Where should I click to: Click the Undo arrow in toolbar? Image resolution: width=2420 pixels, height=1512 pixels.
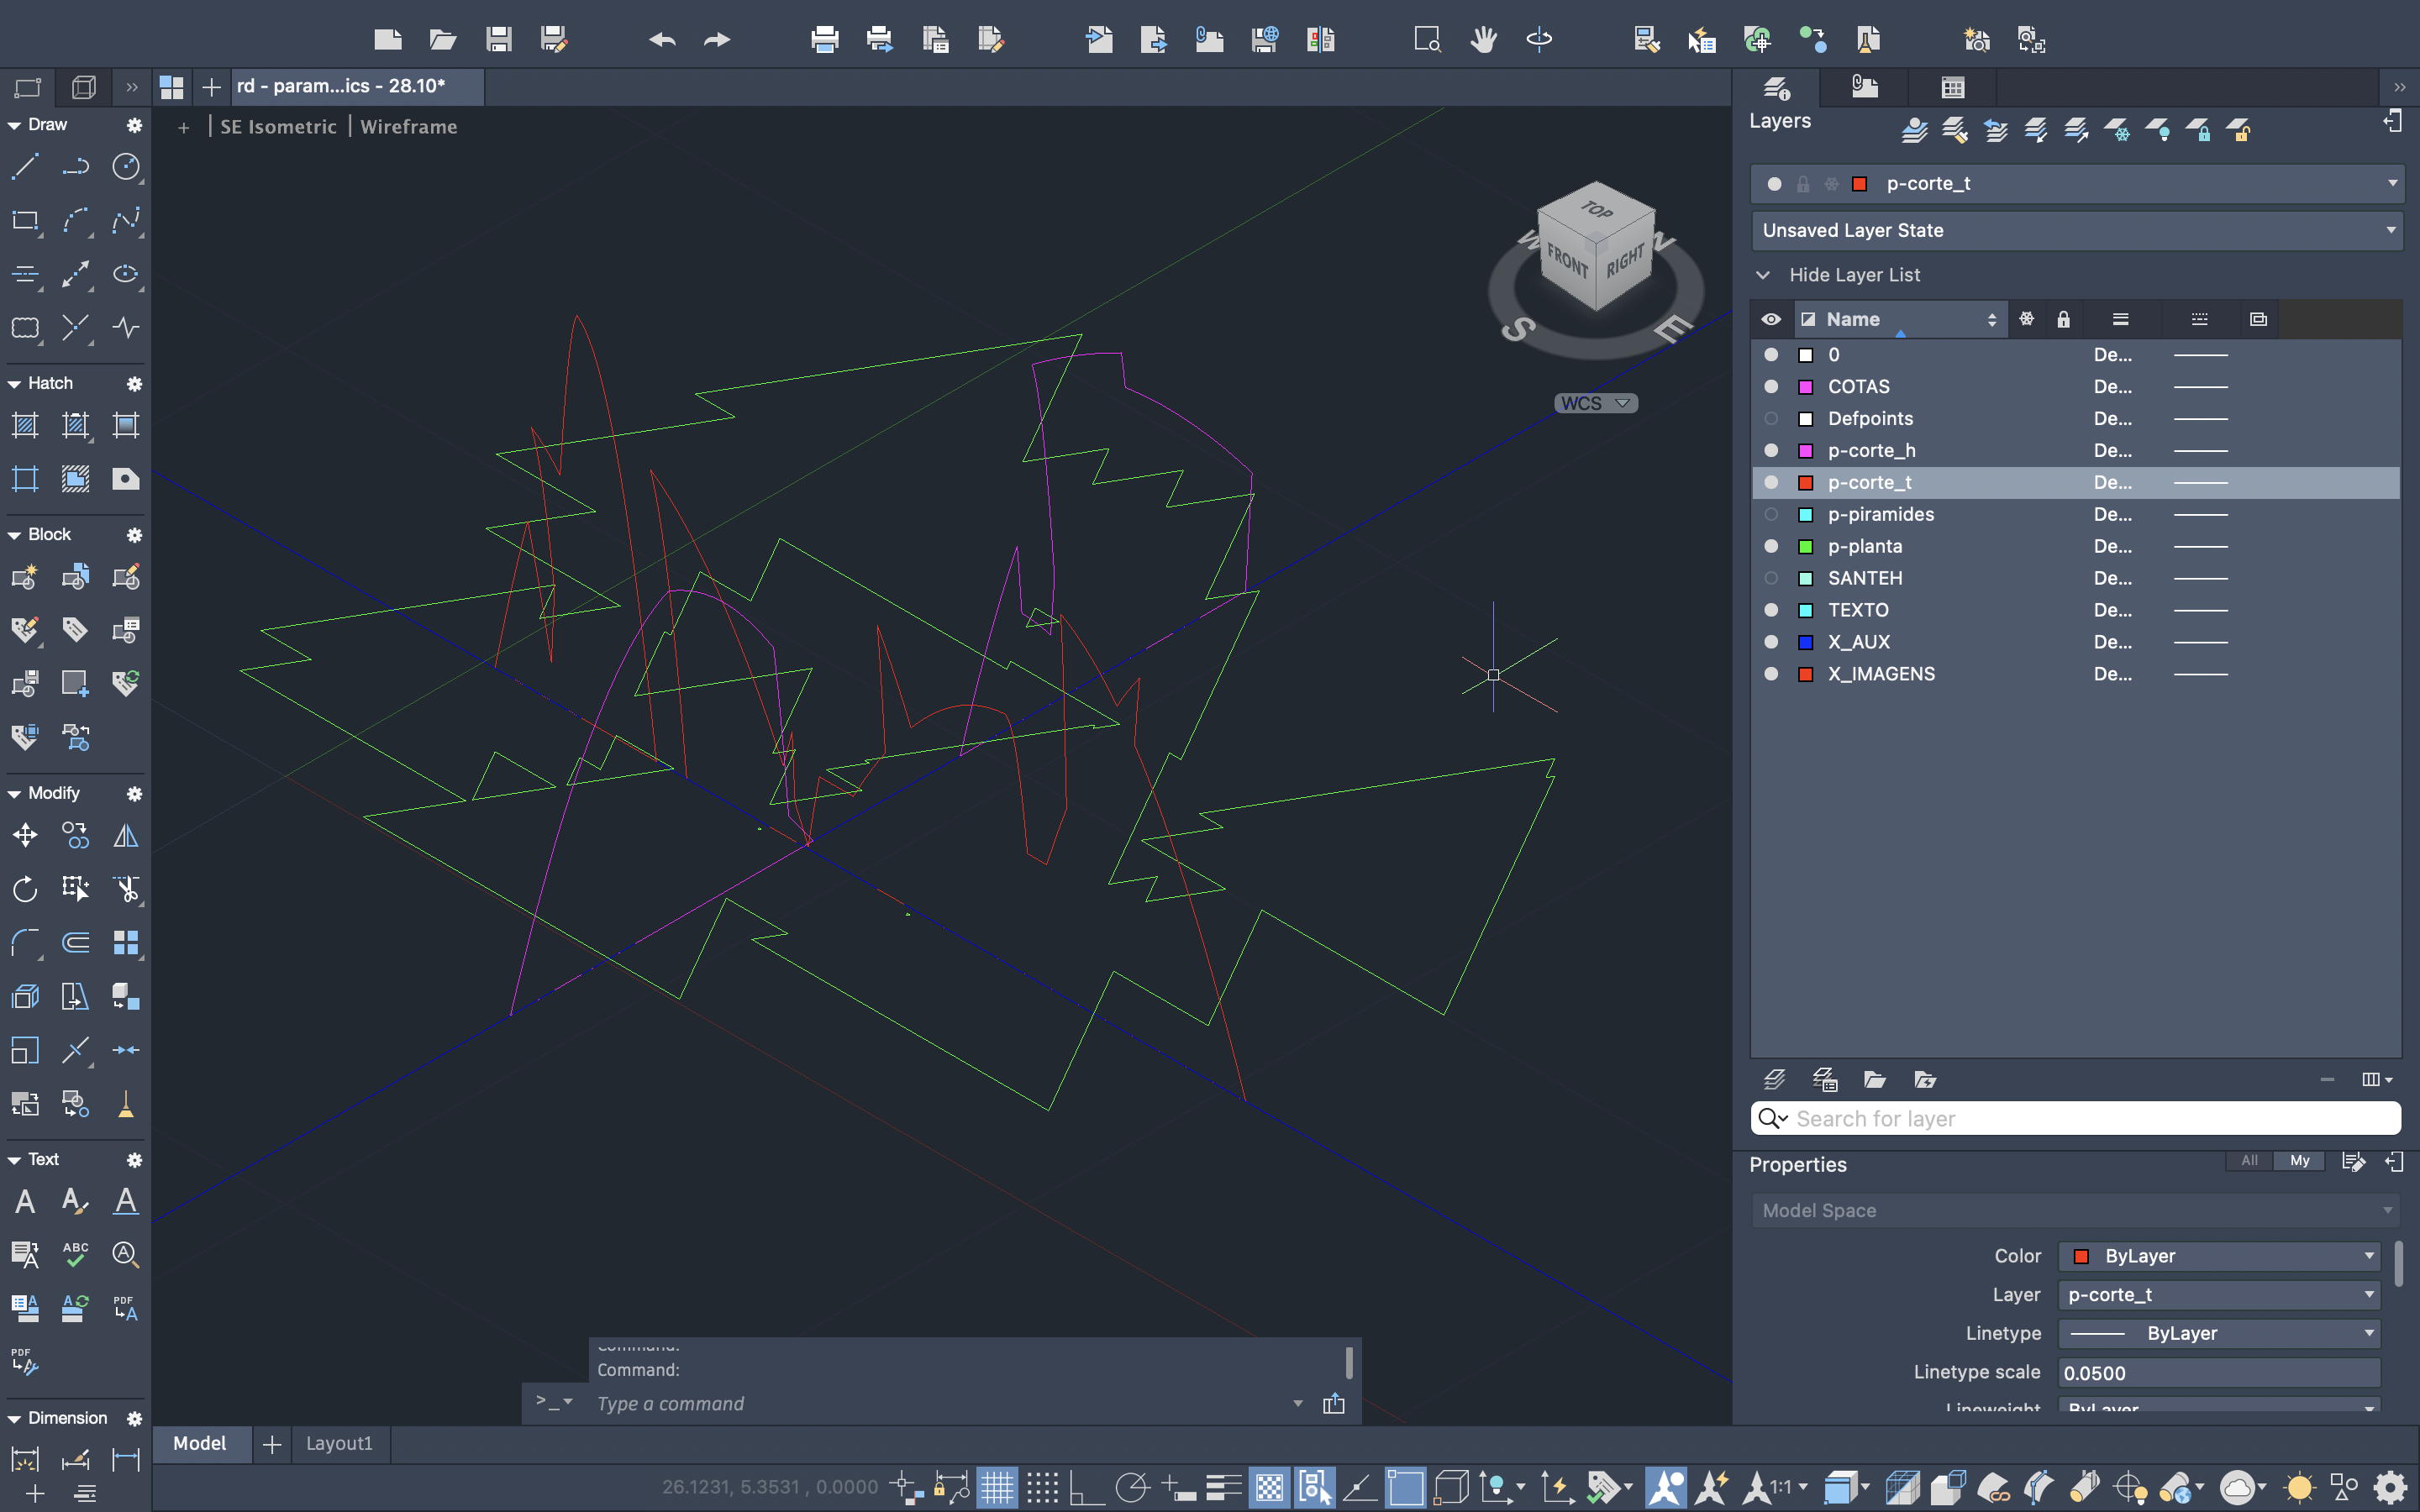(x=662, y=40)
